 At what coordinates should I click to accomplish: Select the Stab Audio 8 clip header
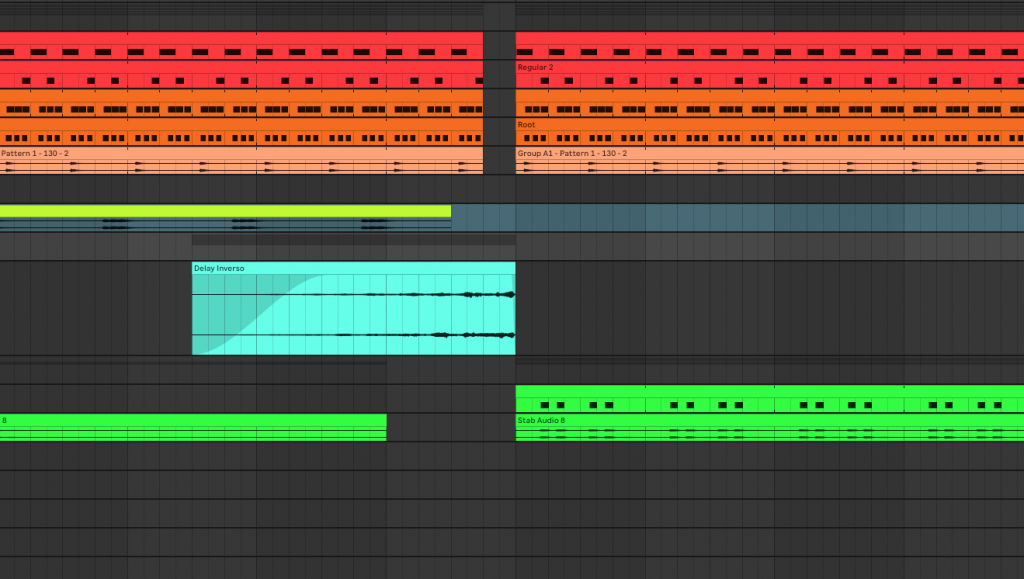point(769,420)
